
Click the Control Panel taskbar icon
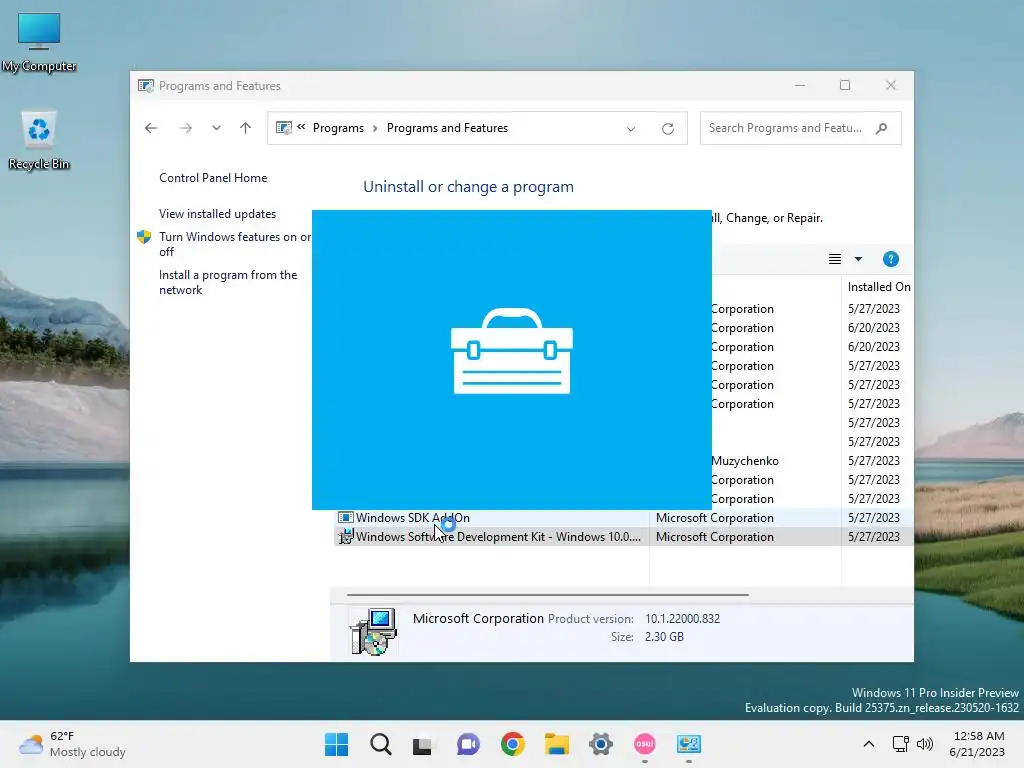(689, 744)
